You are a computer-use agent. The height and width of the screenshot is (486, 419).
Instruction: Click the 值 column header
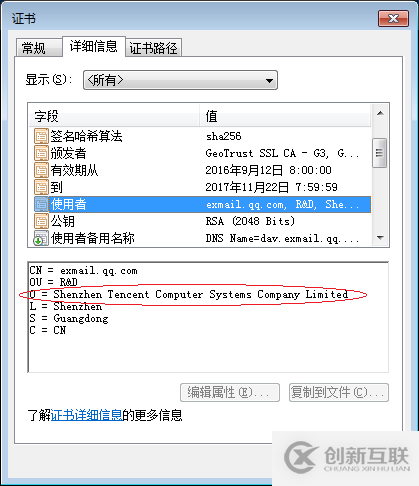tap(285, 116)
